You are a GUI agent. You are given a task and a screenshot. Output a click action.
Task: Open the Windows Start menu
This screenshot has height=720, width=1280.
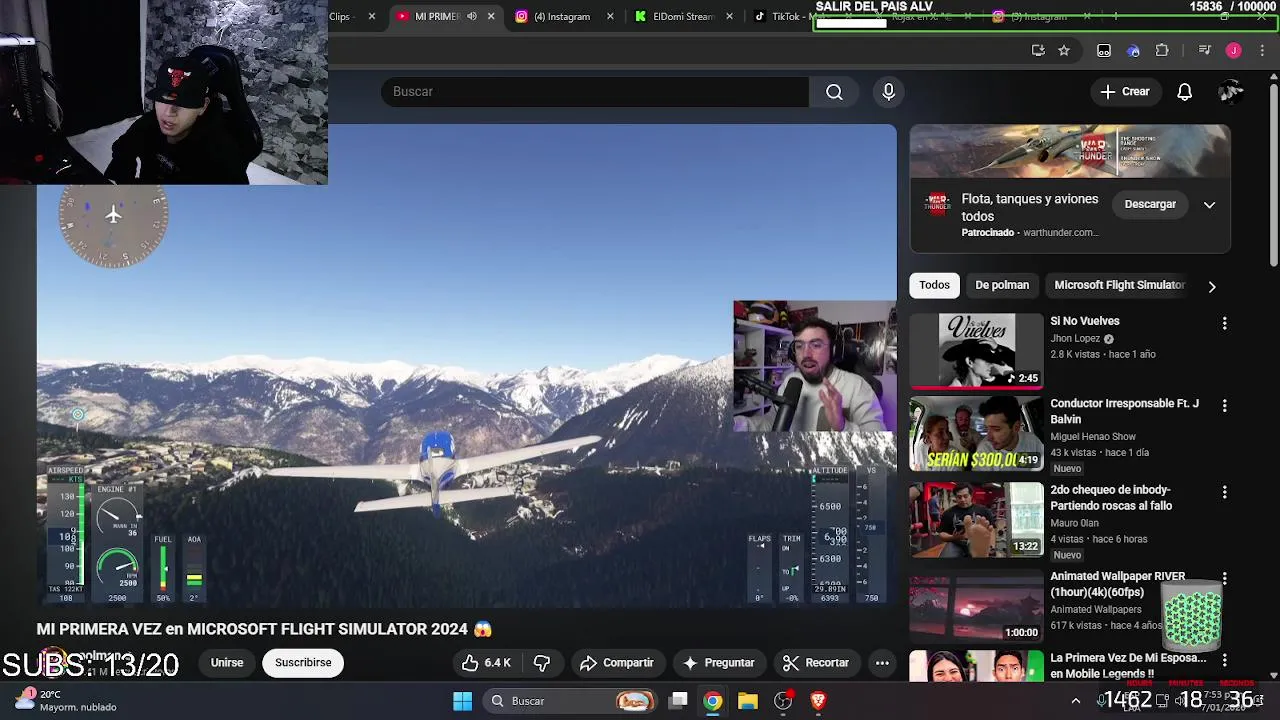click(463, 701)
